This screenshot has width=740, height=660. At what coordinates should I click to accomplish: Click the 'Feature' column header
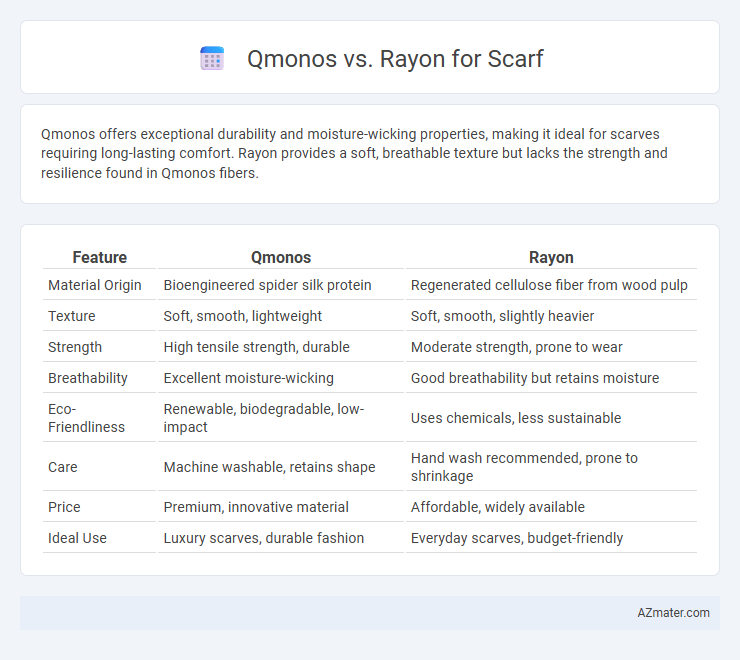click(x=100, y=257)
